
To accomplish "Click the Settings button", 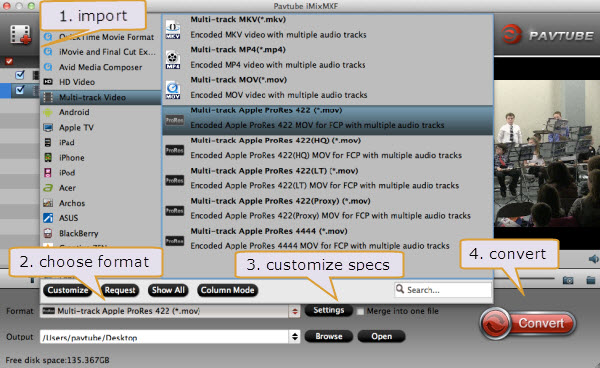I will (329, 310).
